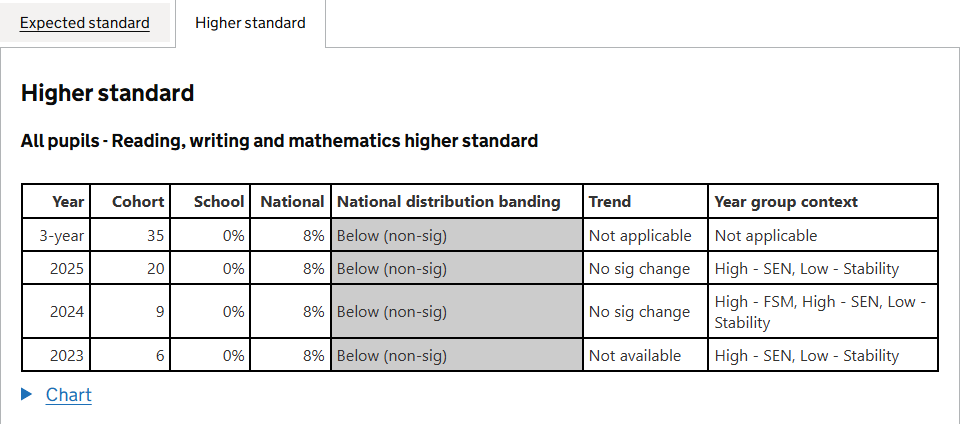Click the cohort value 35

(x=154, y=236)
